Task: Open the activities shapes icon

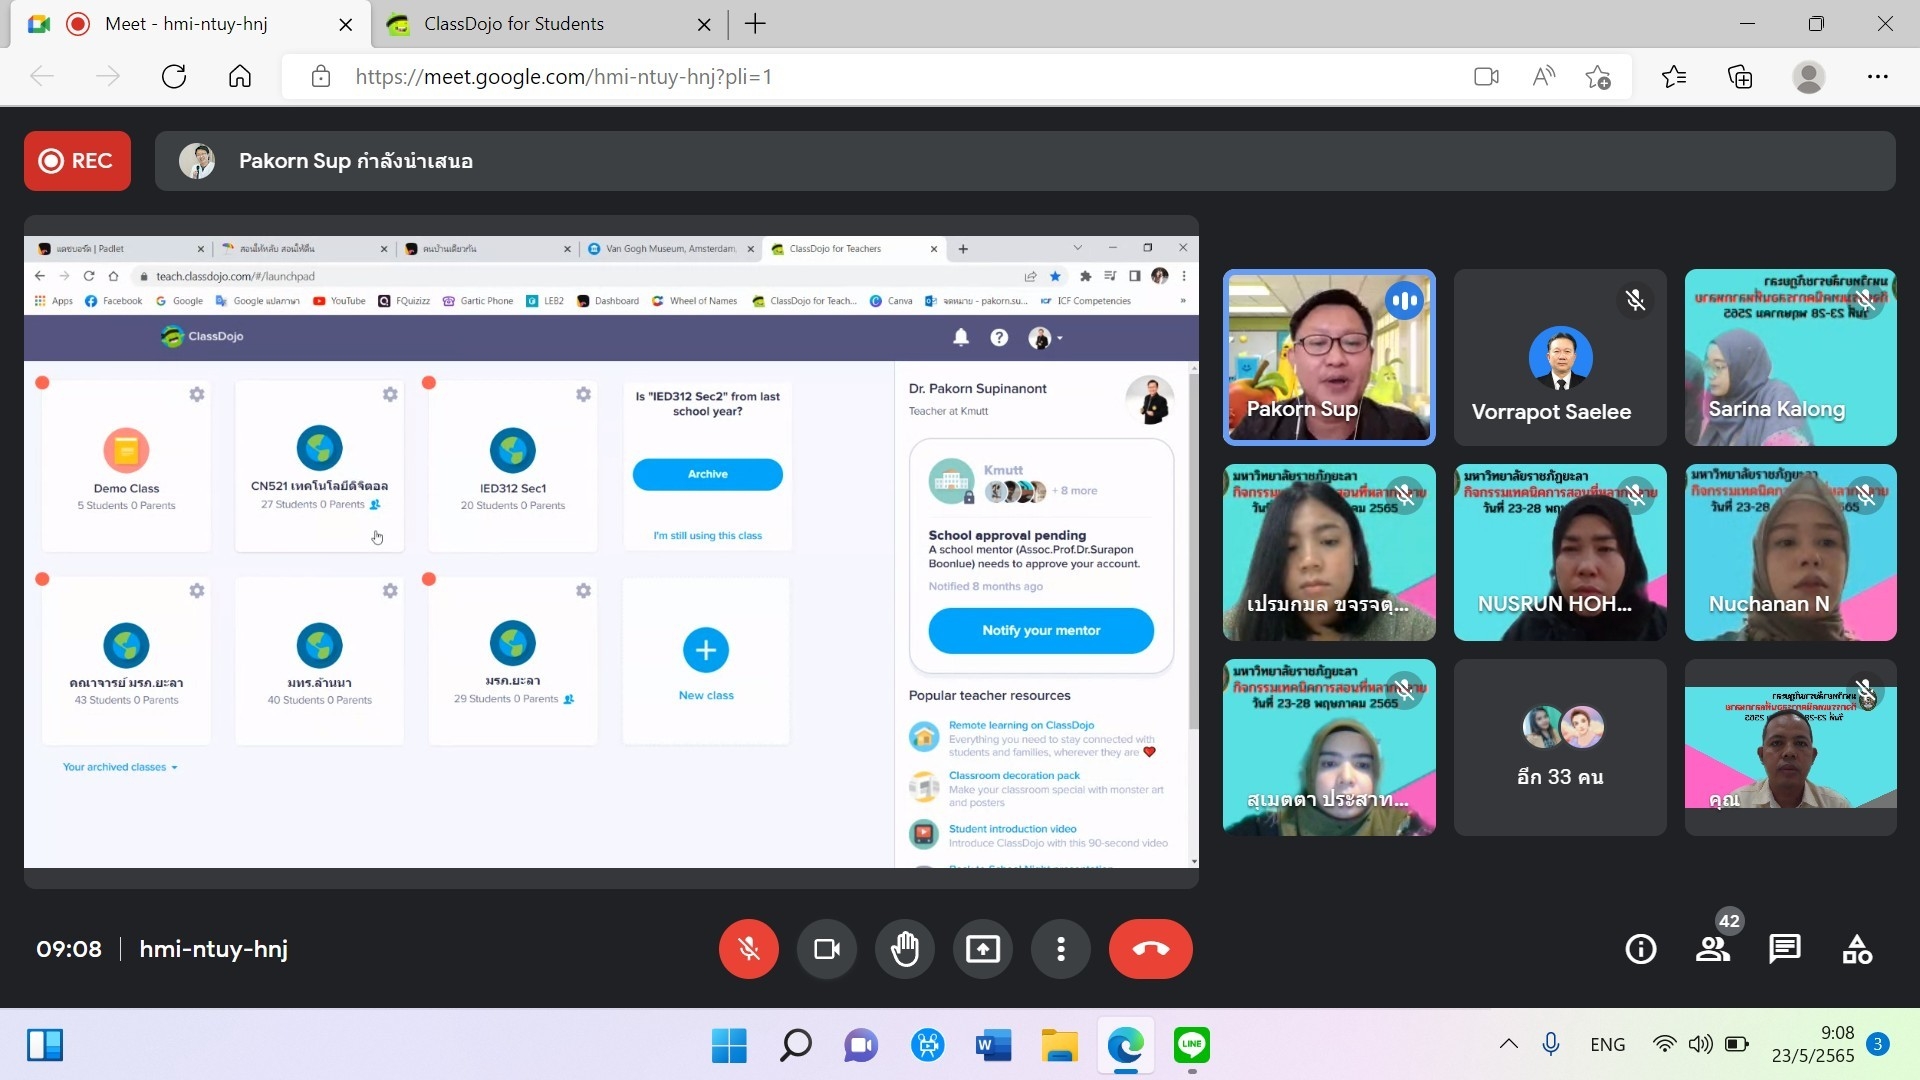Action: tap(1856, 948)
